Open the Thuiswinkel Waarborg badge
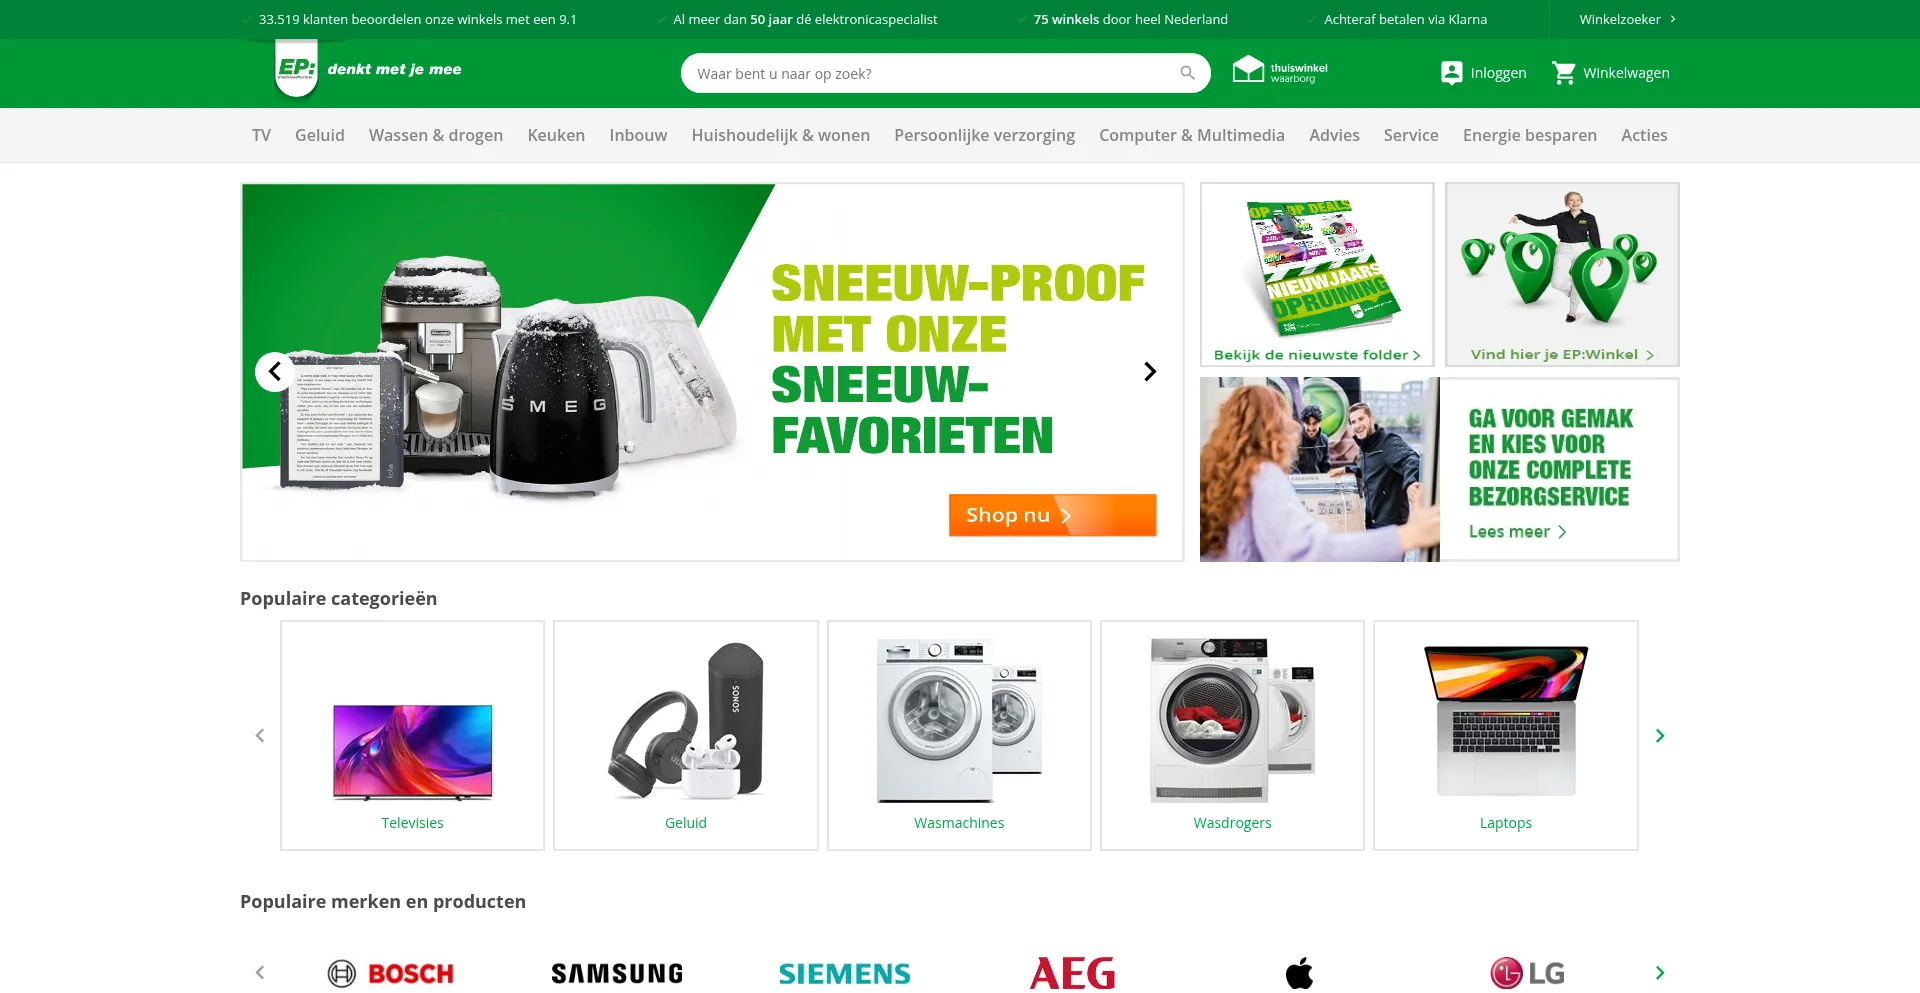Image resolution: width=1920 pixels, height=993 pixels. coord(1280,70)
